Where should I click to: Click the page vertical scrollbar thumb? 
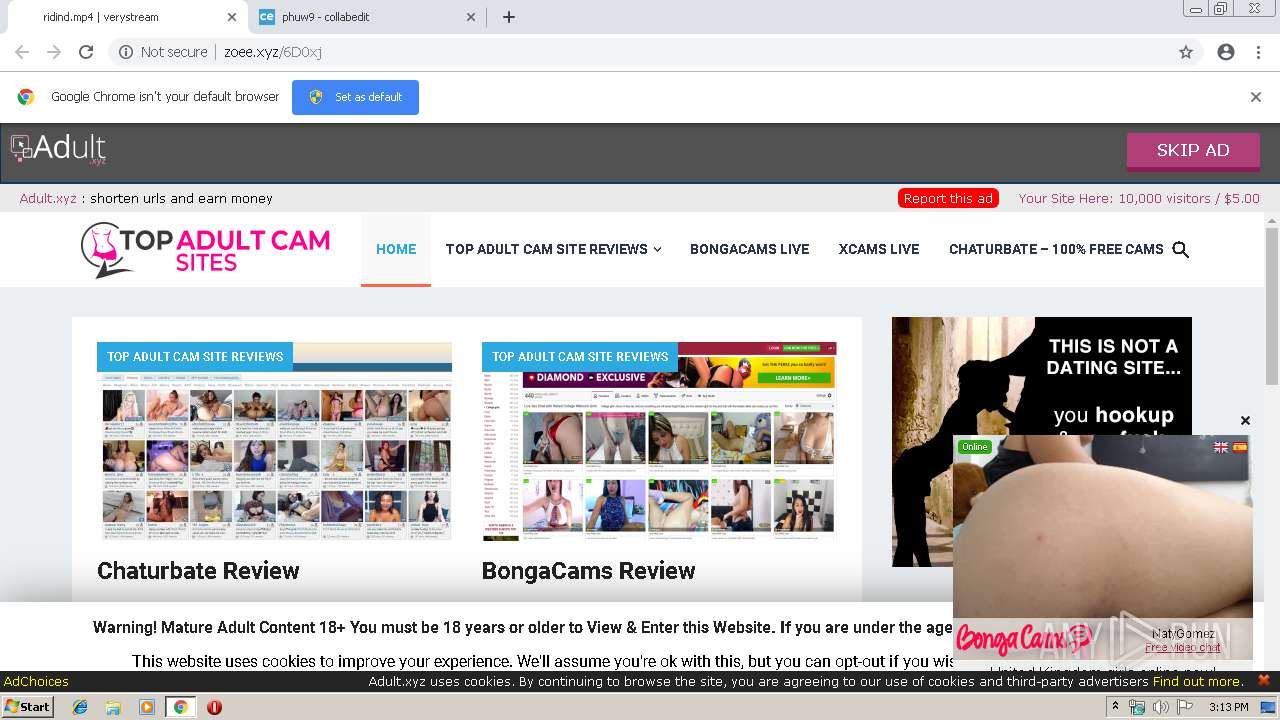1272,305
